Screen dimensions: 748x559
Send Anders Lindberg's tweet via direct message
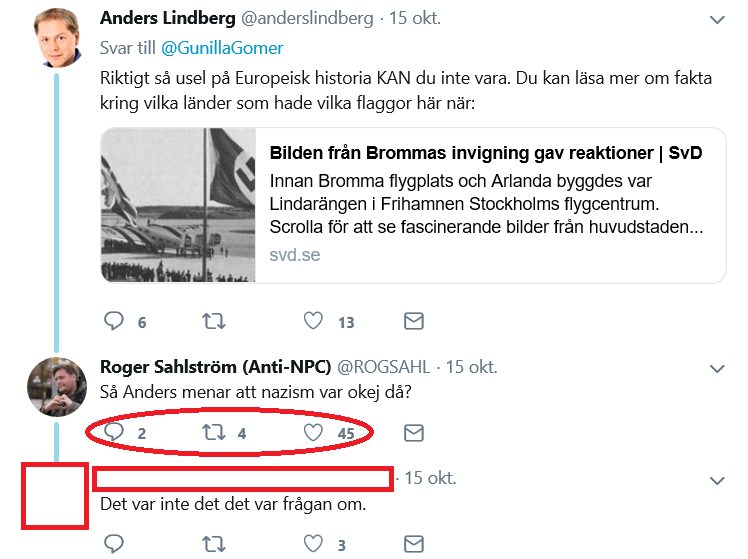pos(413,321)
